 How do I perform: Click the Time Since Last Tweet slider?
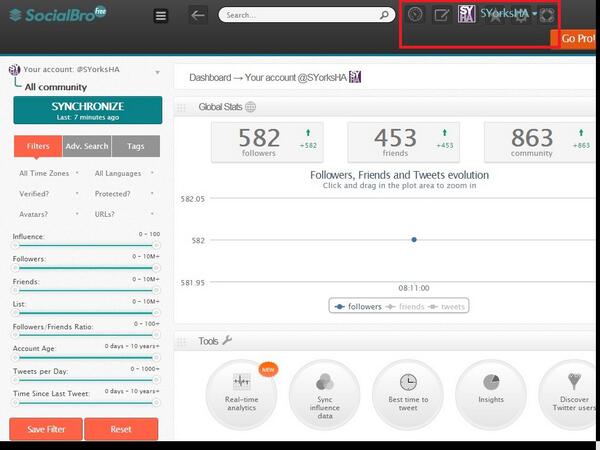click(86, 403)
